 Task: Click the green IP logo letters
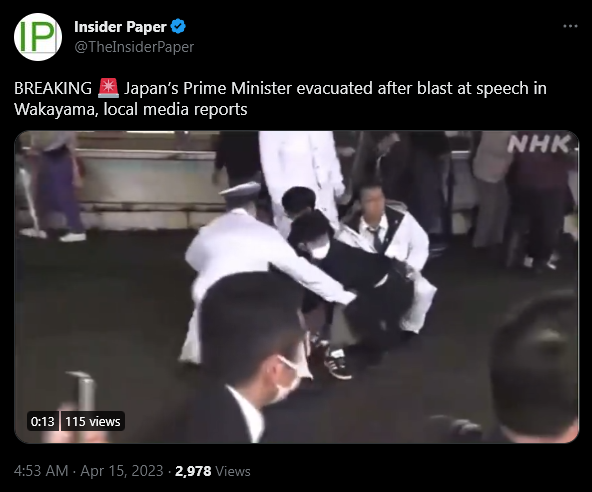click(x=37, y=37)
